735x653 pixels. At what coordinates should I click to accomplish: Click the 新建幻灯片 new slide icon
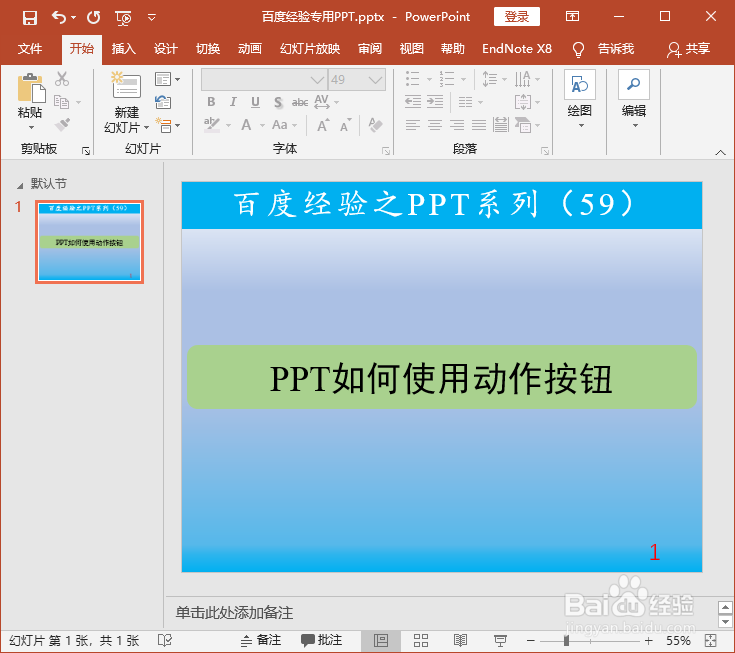pos(126,85)
